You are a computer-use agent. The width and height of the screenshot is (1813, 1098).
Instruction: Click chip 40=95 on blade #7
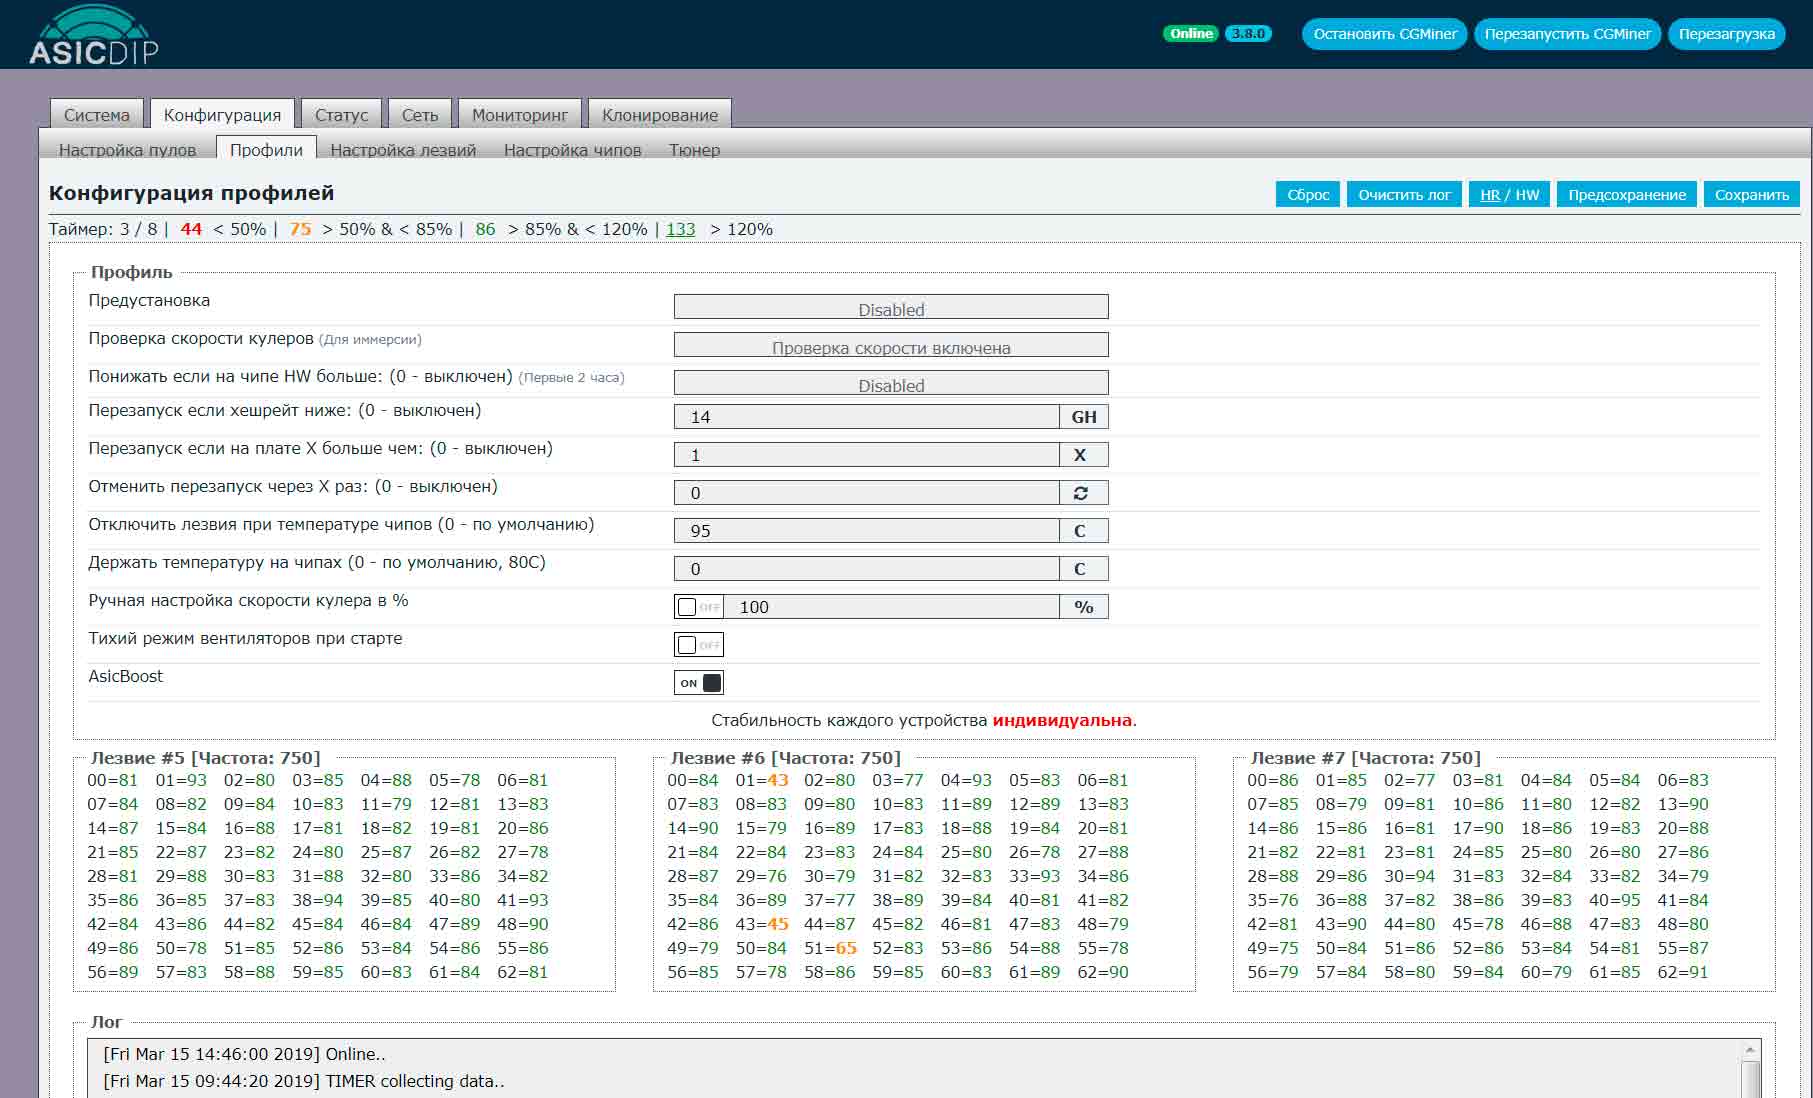click(x=1614, y=900)
